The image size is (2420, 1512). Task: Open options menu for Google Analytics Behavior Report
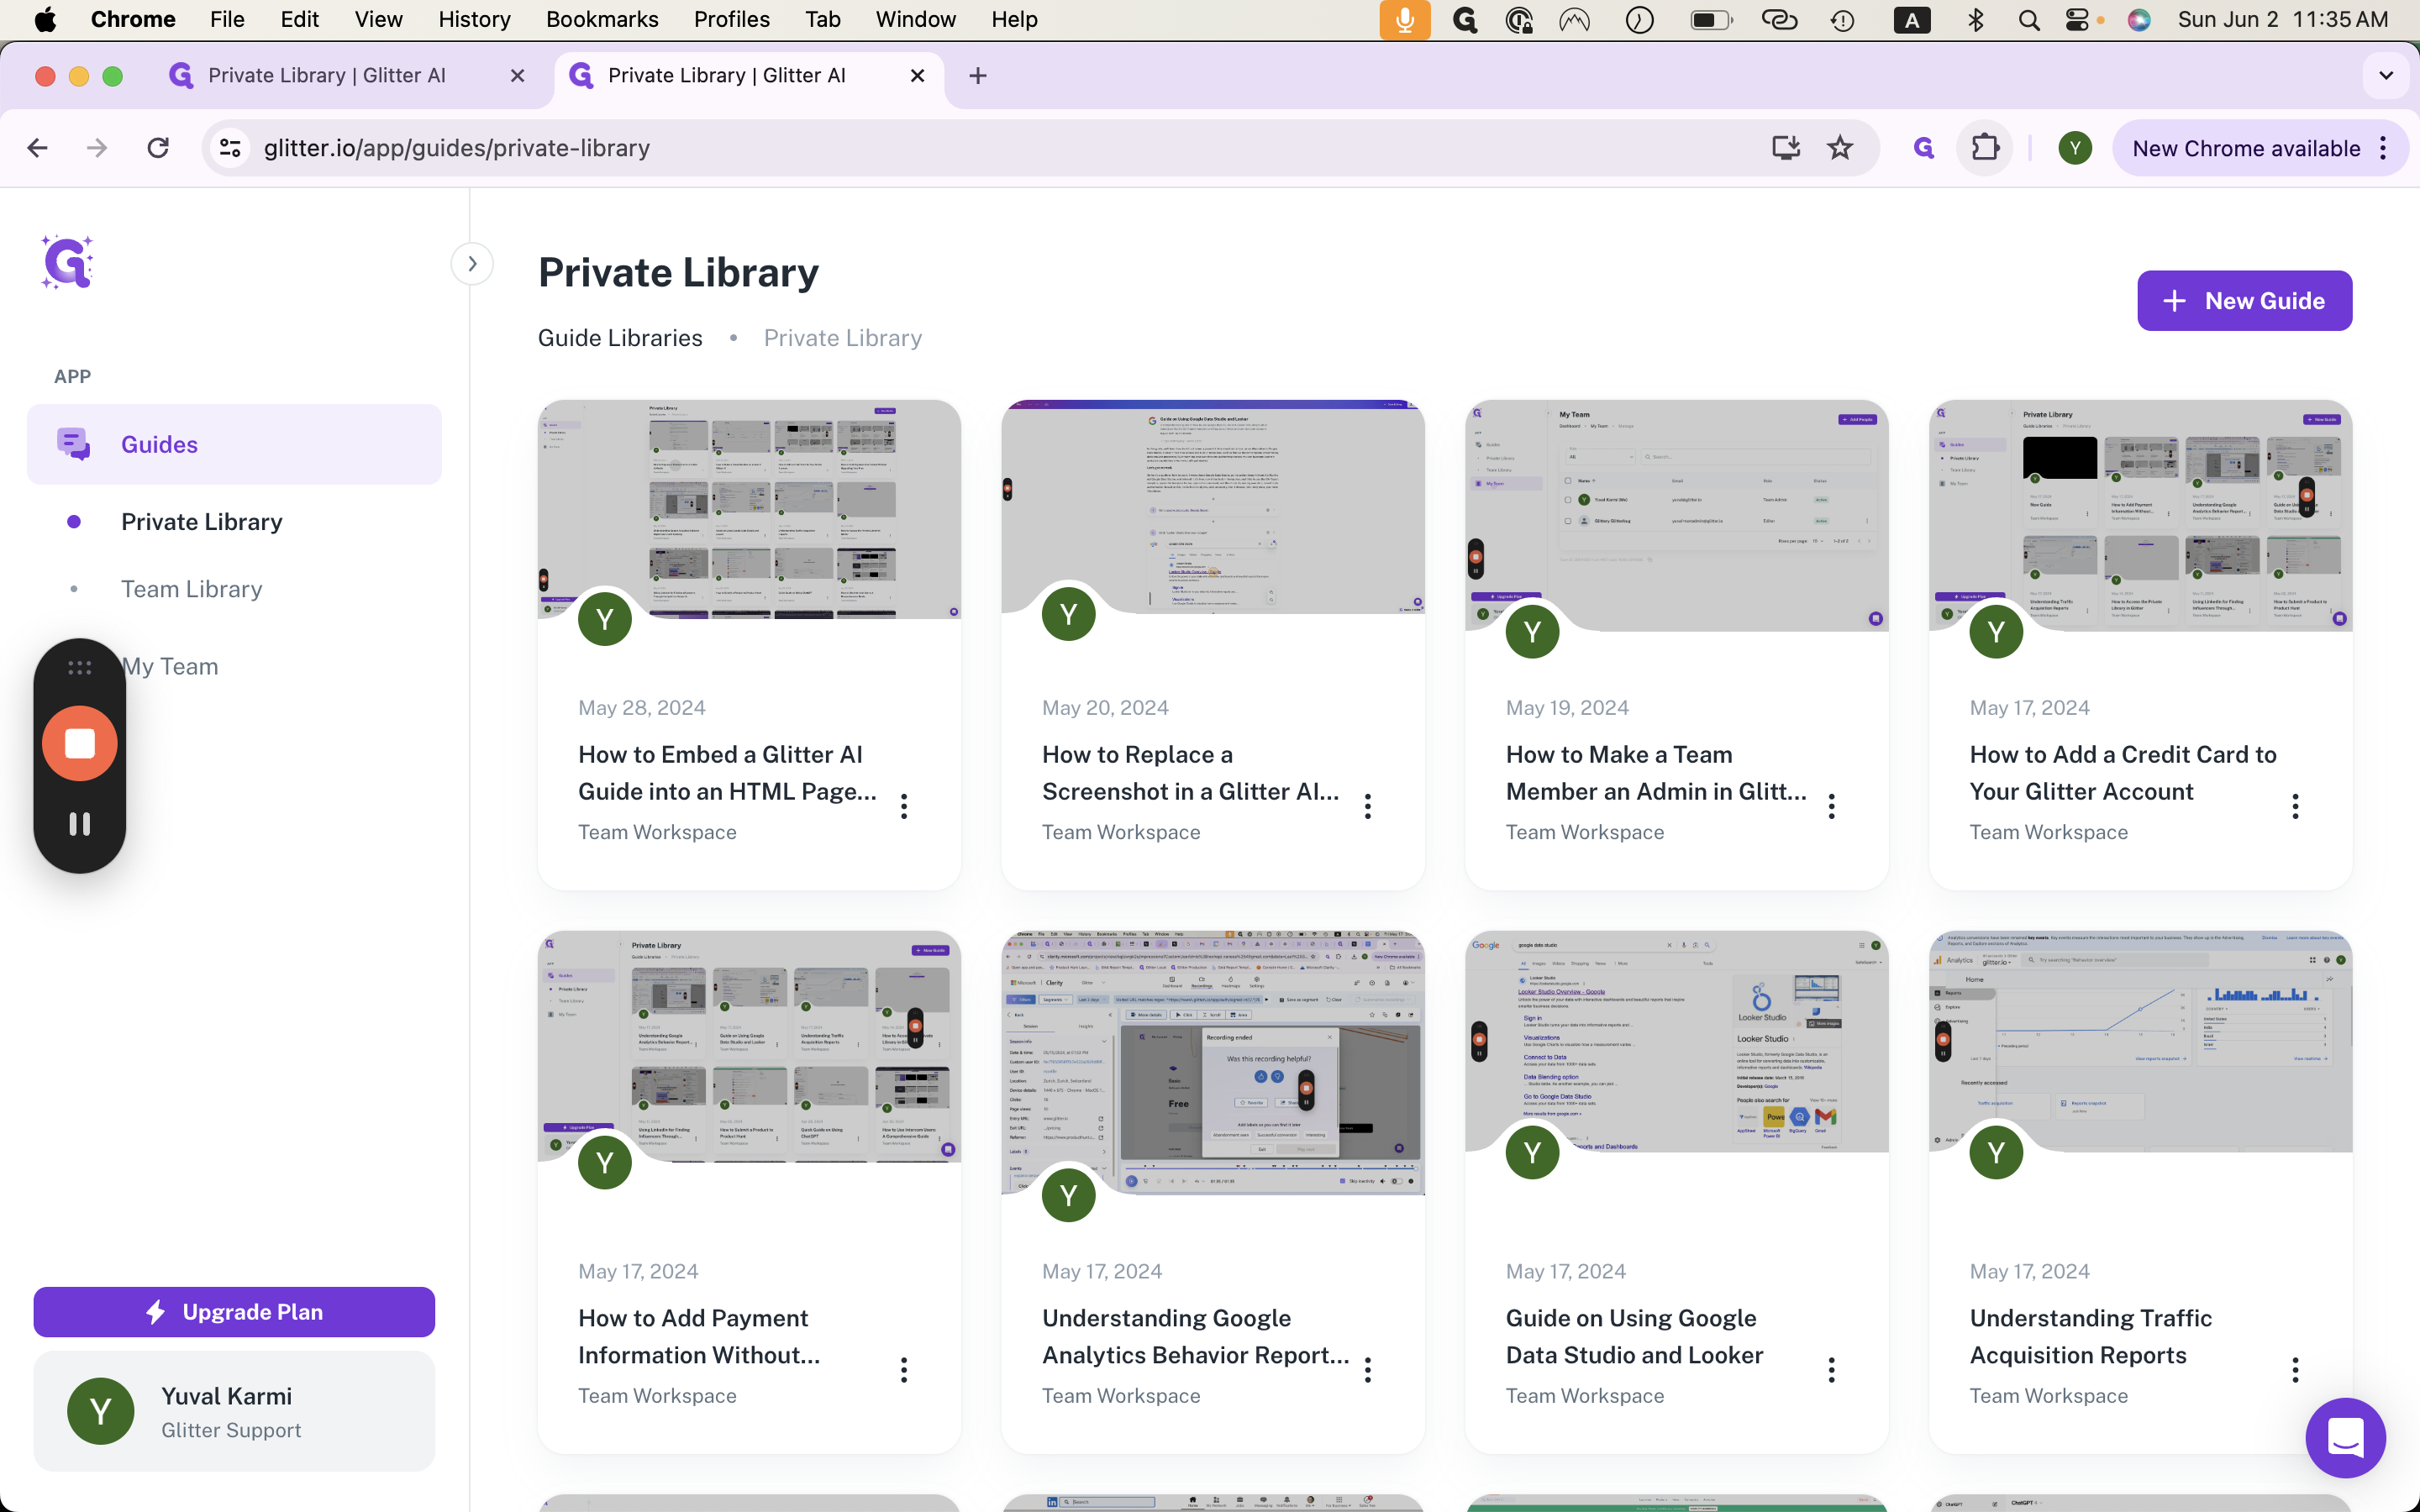pyautogui.click(x=1368, y=1370)
